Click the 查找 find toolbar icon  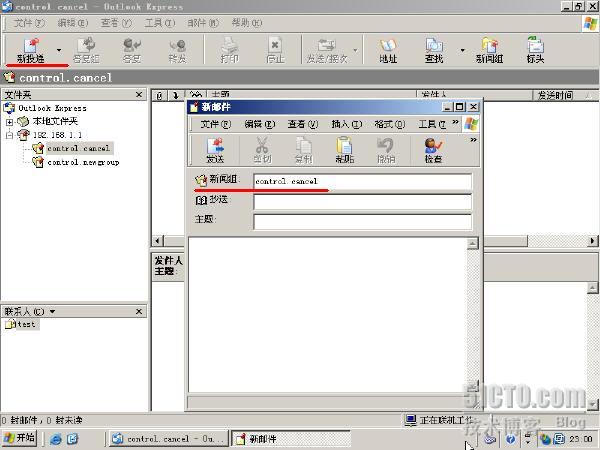click(434, 50)
